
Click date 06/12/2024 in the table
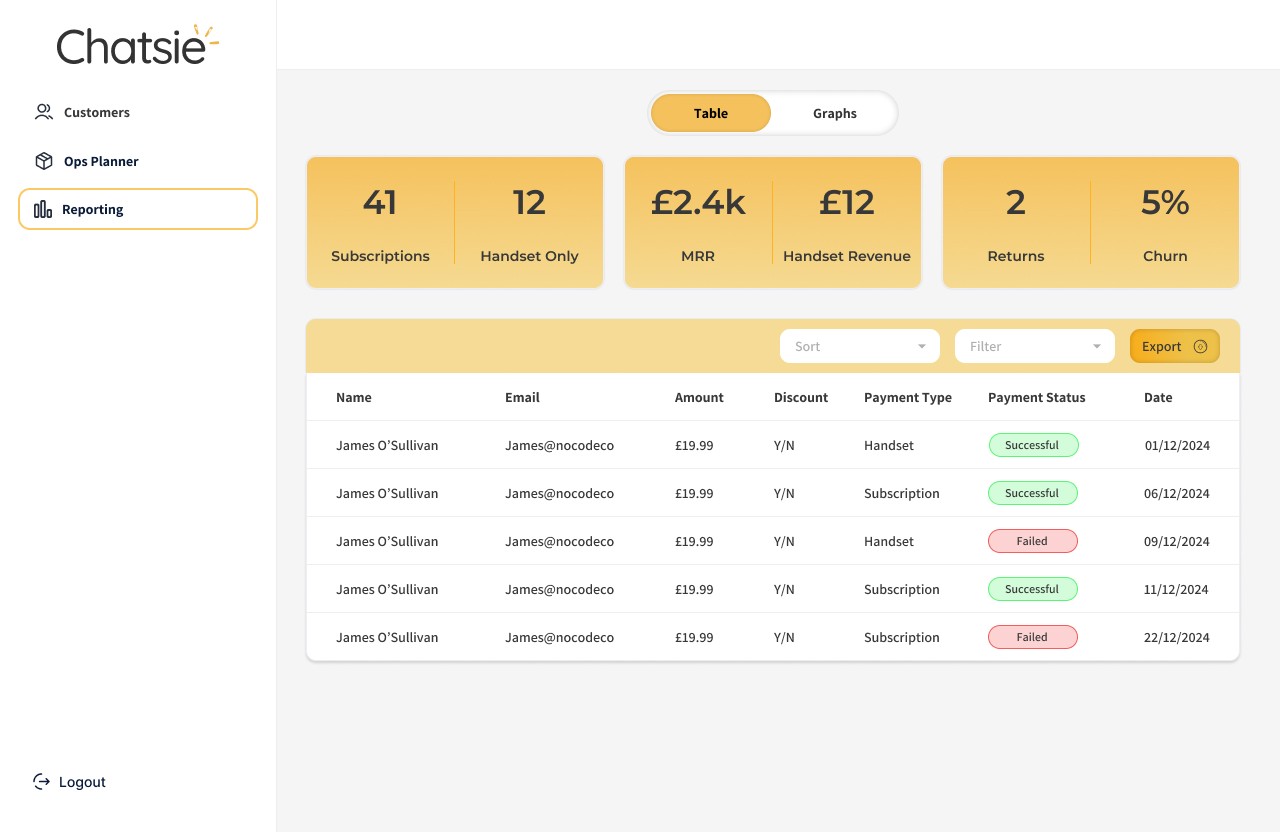pos(1177,493)
